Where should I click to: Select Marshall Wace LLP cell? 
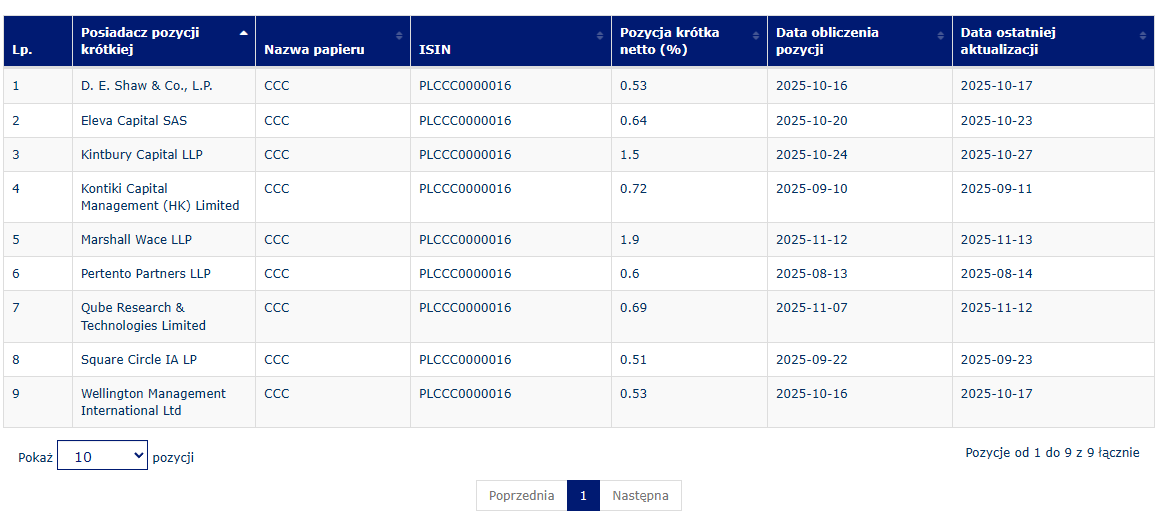pos(164,240)
